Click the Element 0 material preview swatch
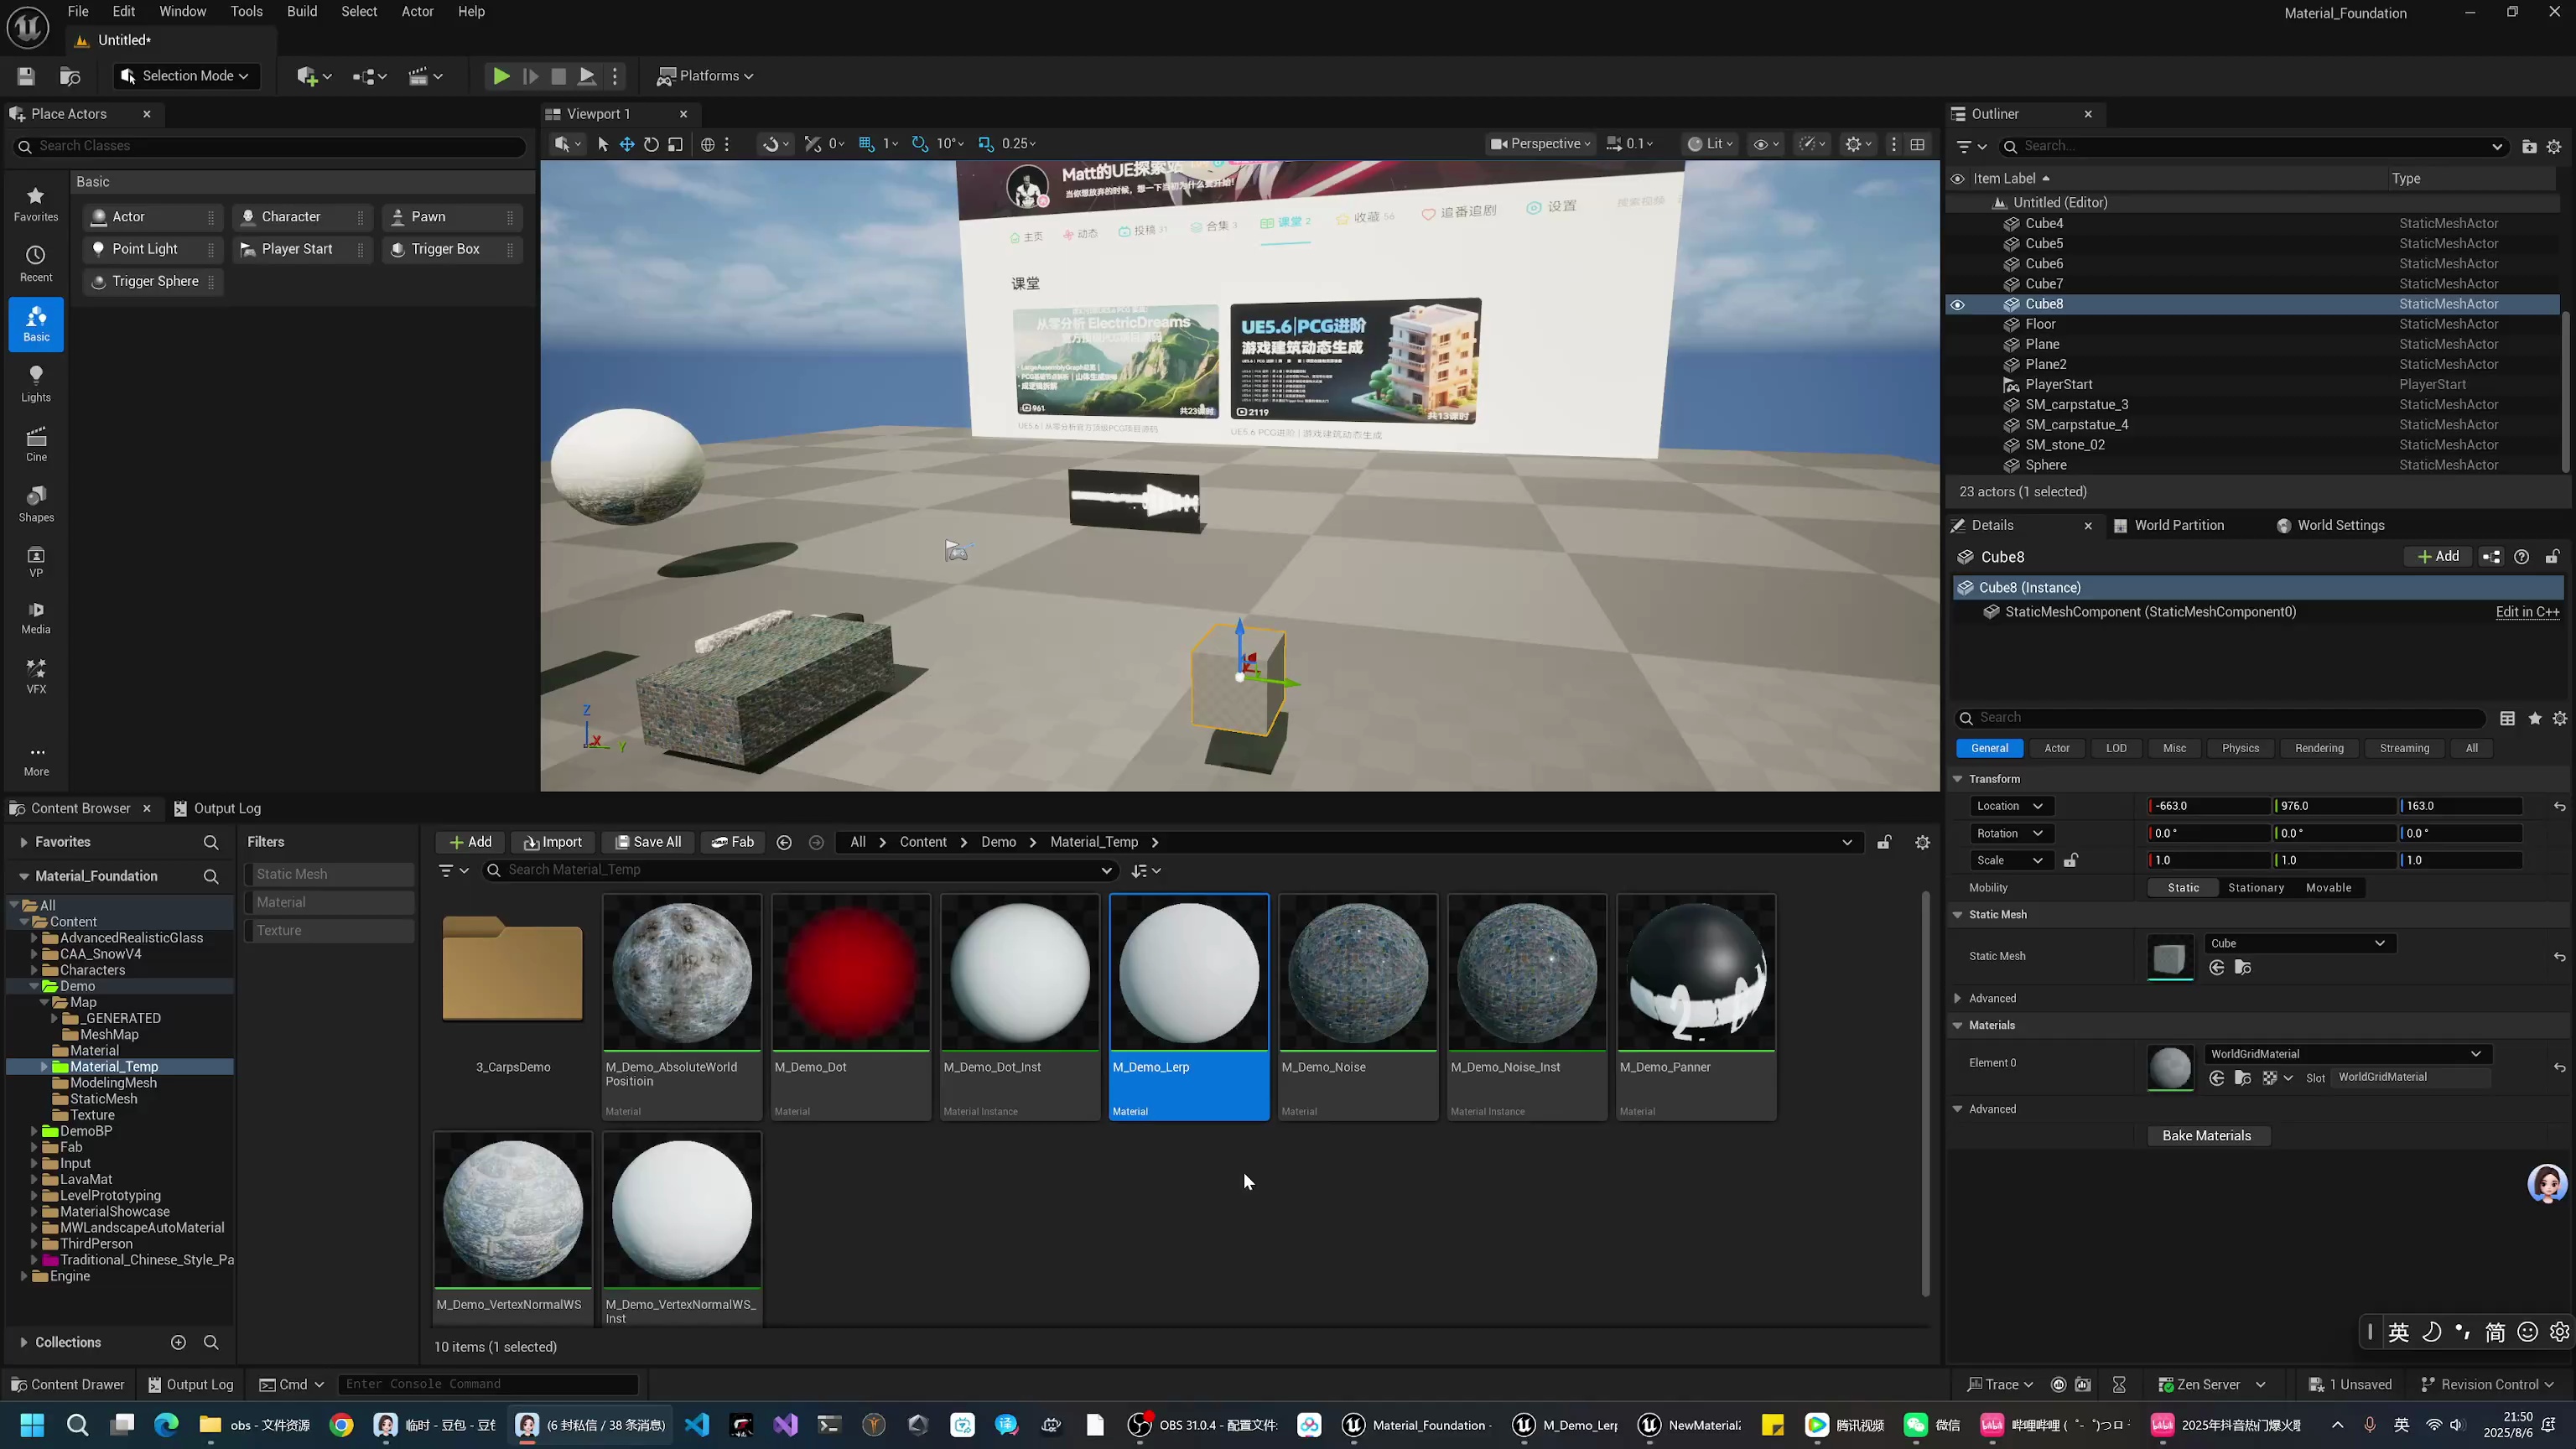 coord(2170,1068)
